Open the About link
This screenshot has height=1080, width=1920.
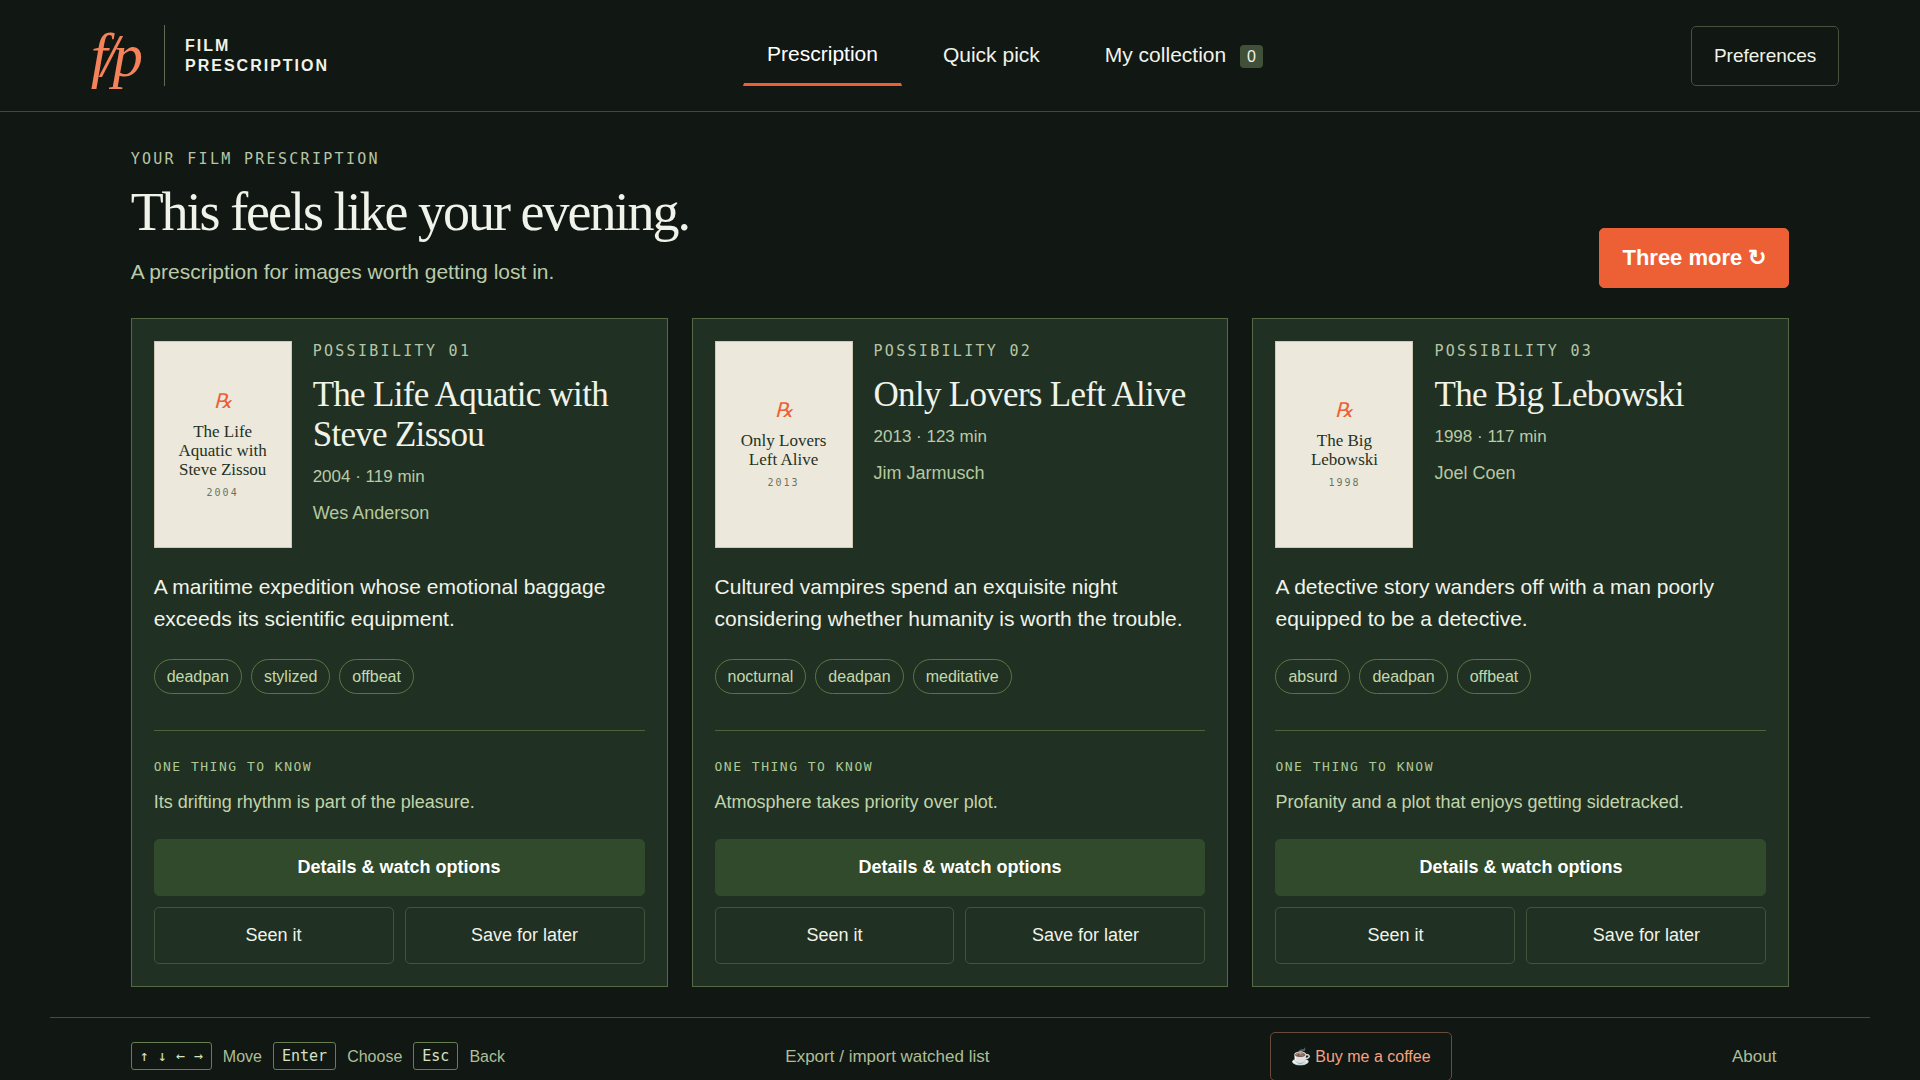(1754, 1056)
